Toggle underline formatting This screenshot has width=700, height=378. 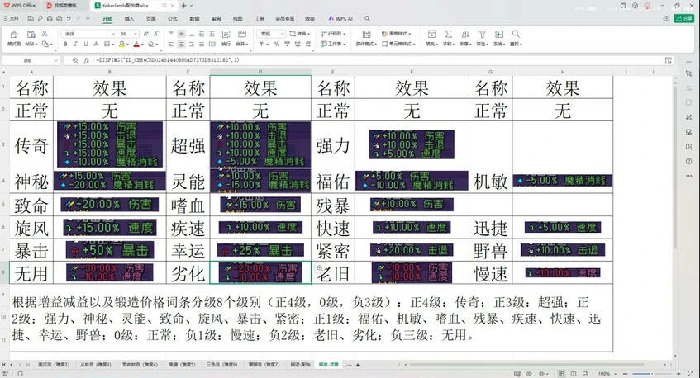[x=85, y=44]
